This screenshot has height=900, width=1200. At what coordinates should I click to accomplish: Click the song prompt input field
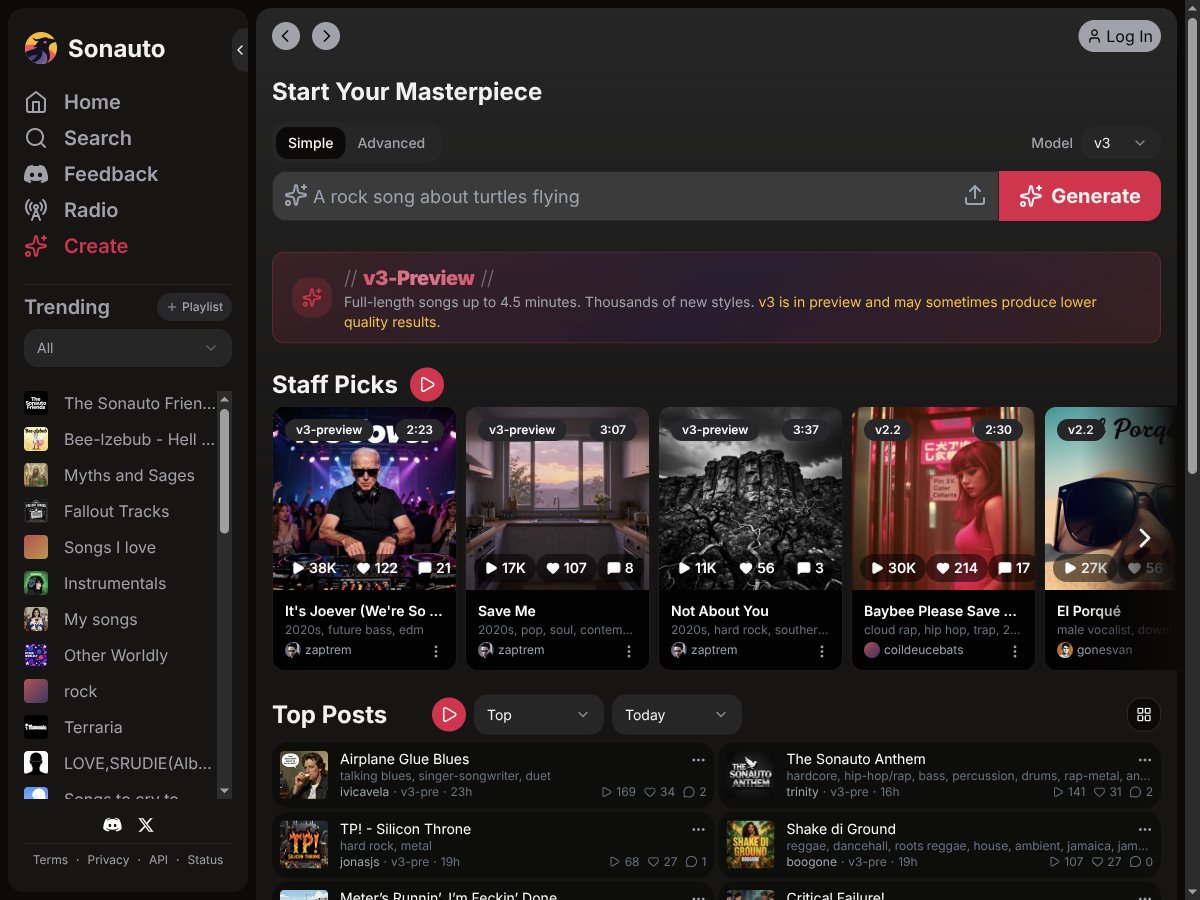pos(620,196)
